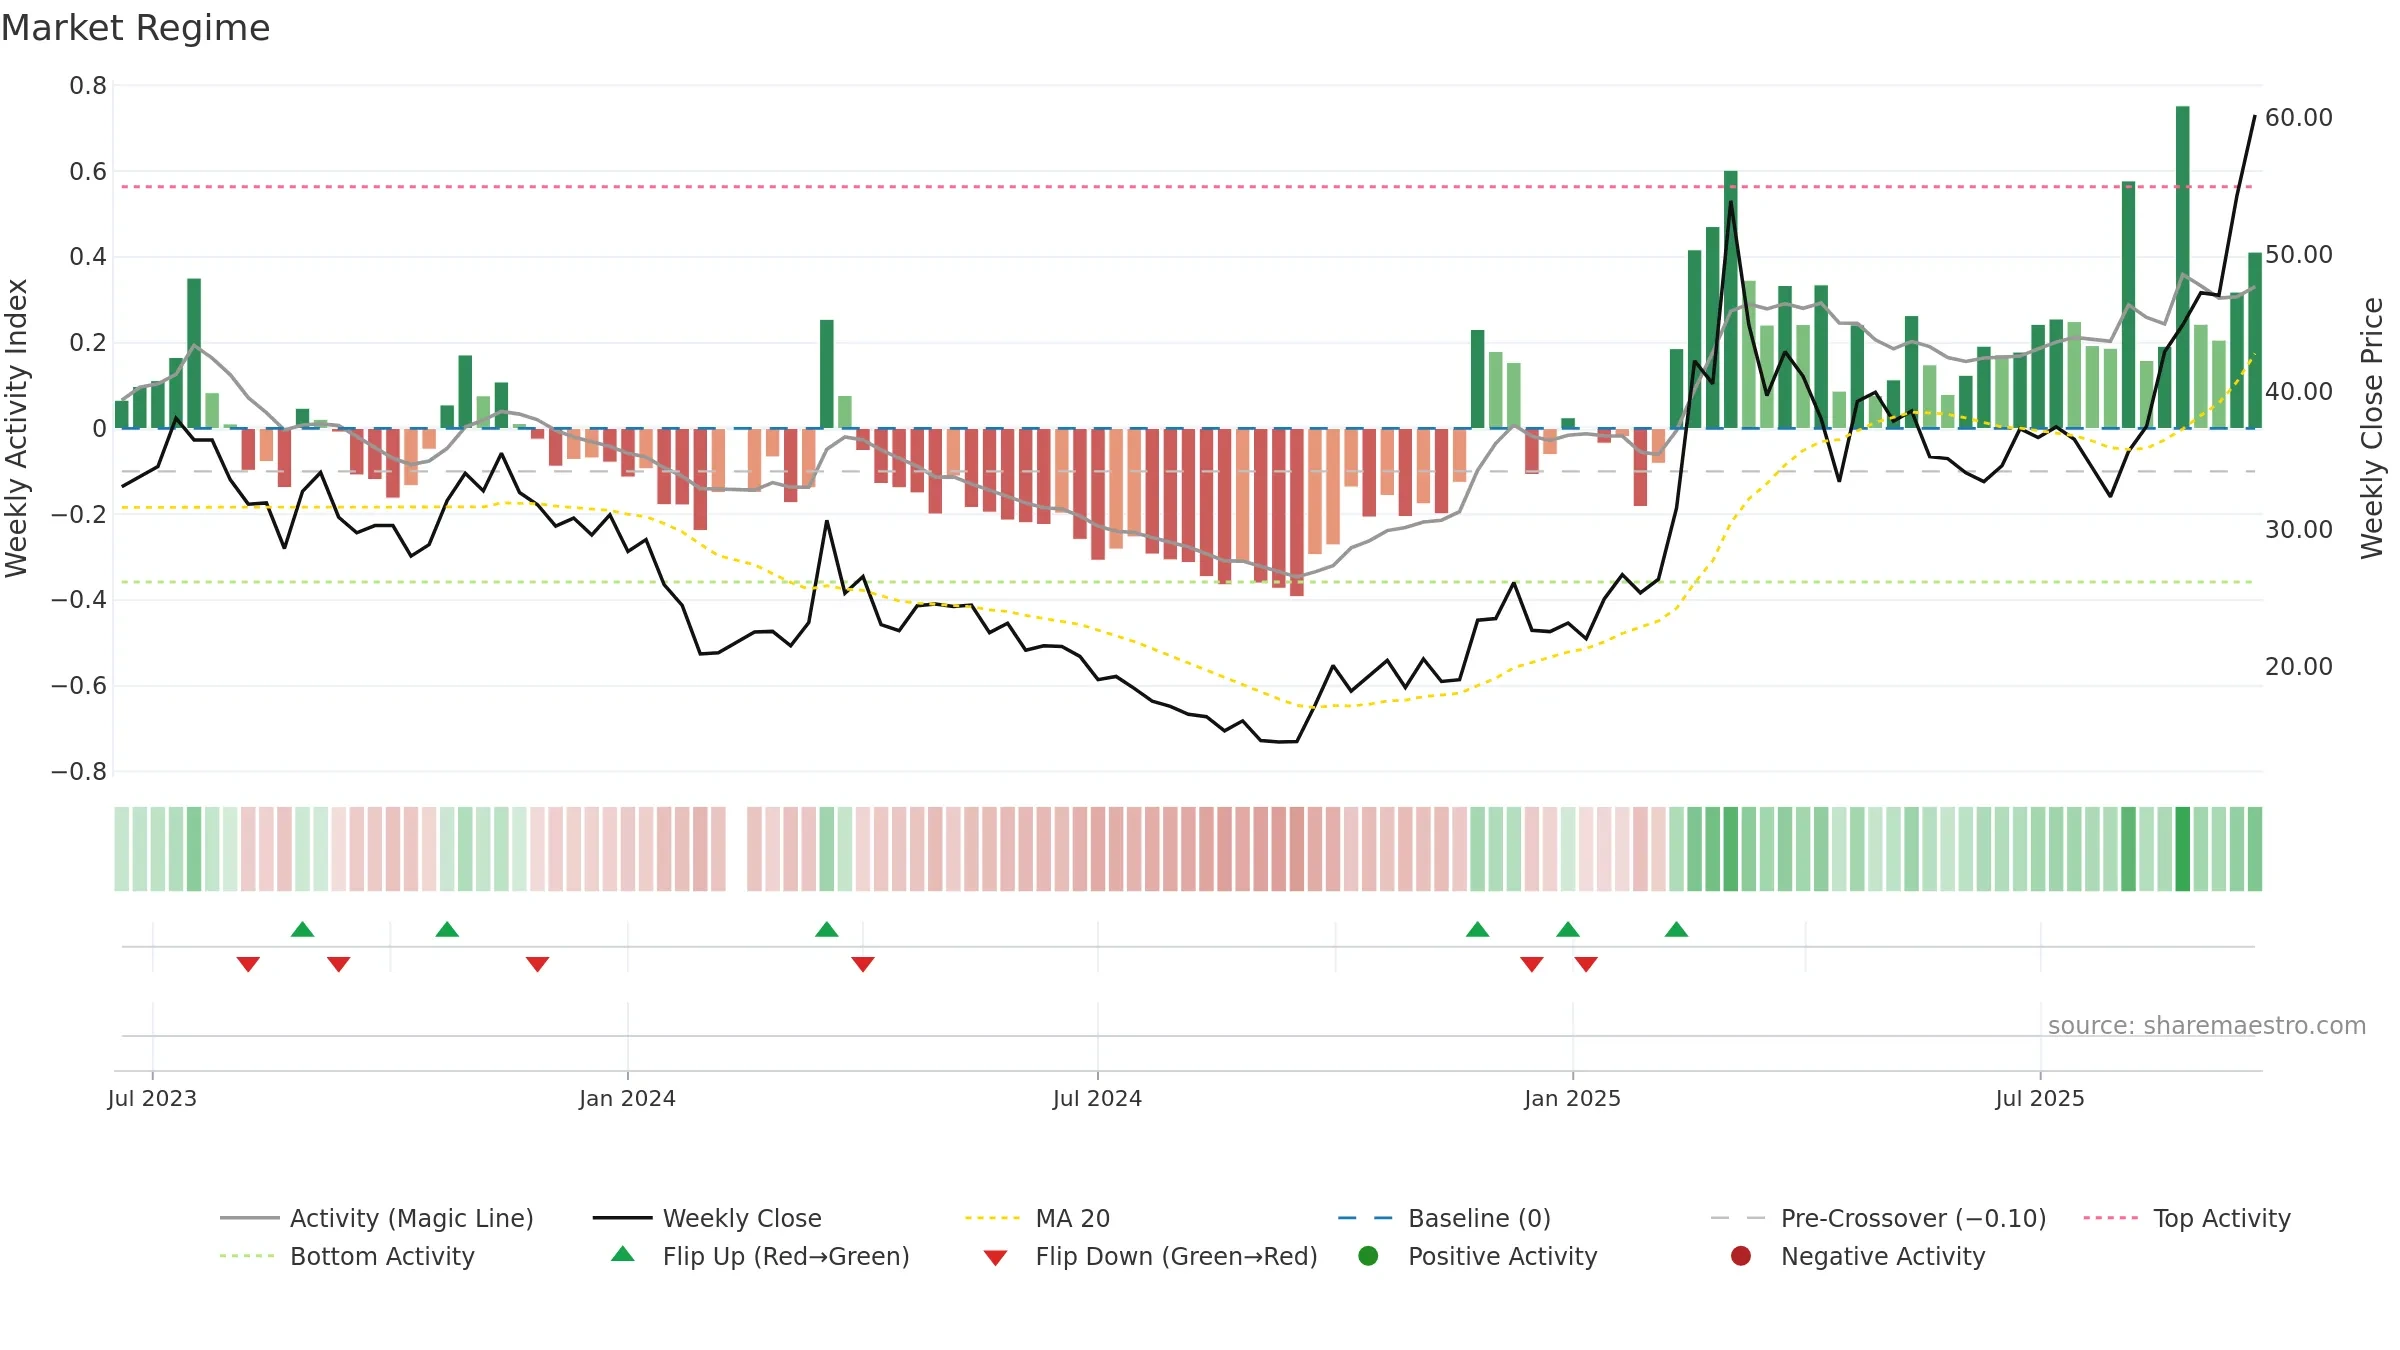Click the Market Regime chart title
The image size is (2400, 1350).
click(136, 28)
